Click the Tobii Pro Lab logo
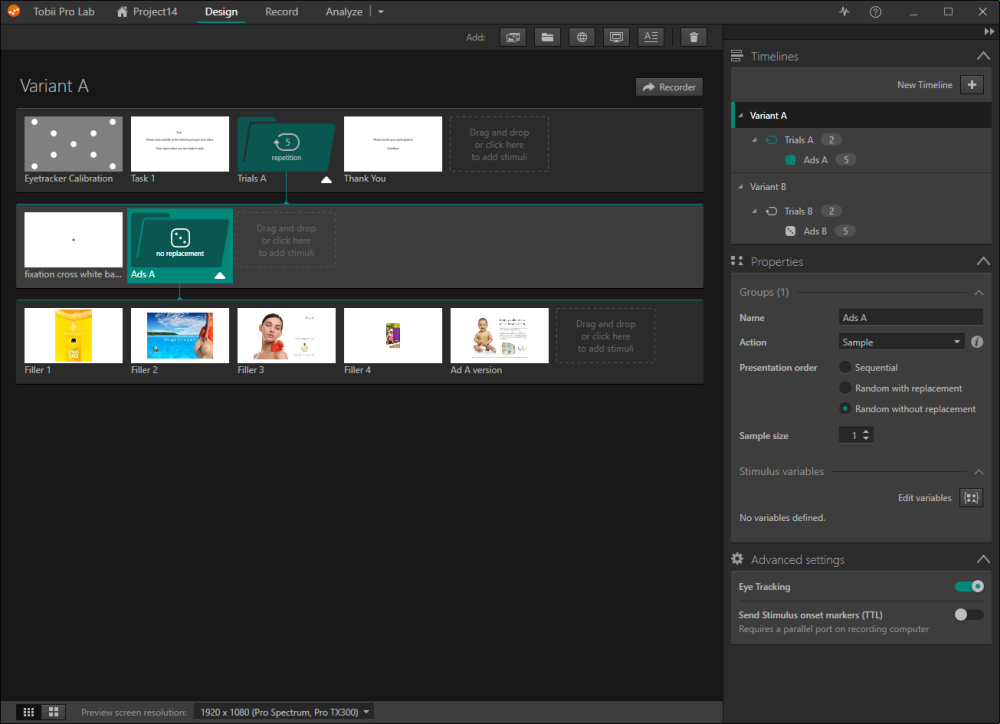Image resolution: width=1000 pixels, height=724 pixels. click(x=13, y=11)
